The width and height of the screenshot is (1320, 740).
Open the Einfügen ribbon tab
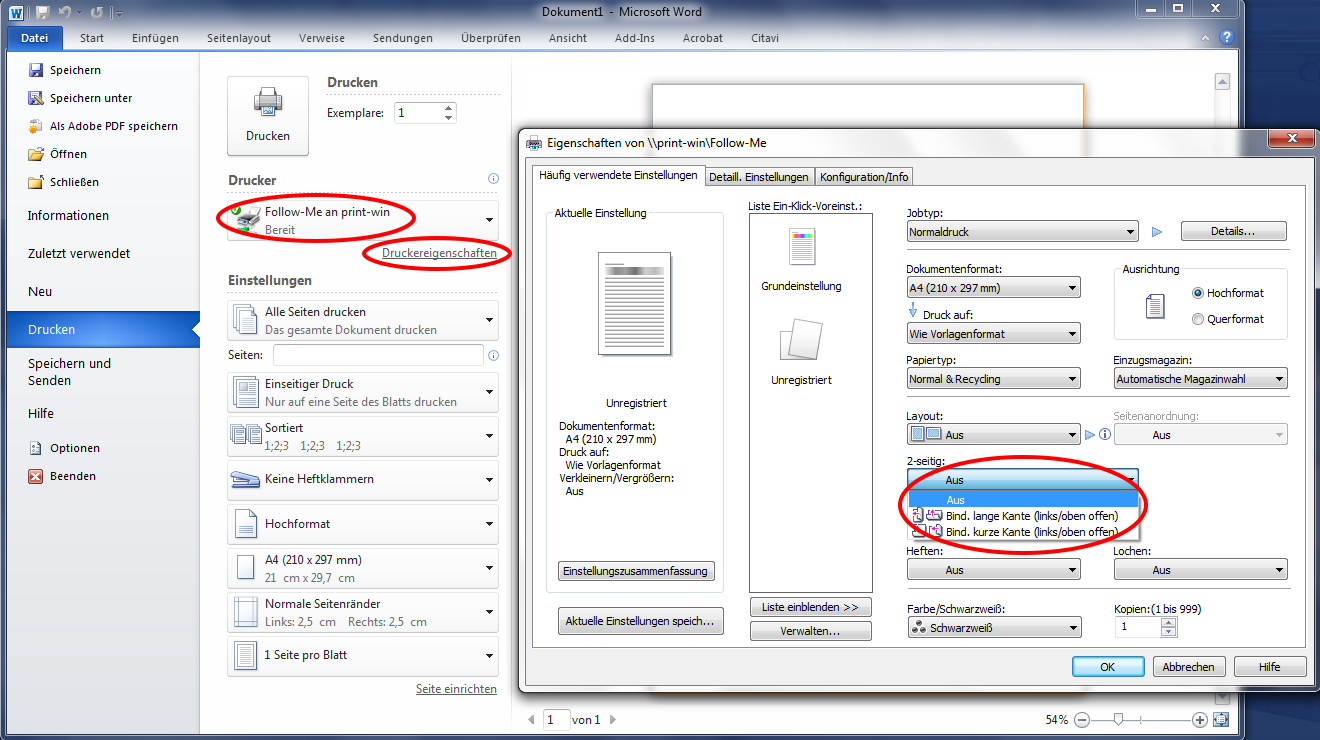tap(155, 38)
